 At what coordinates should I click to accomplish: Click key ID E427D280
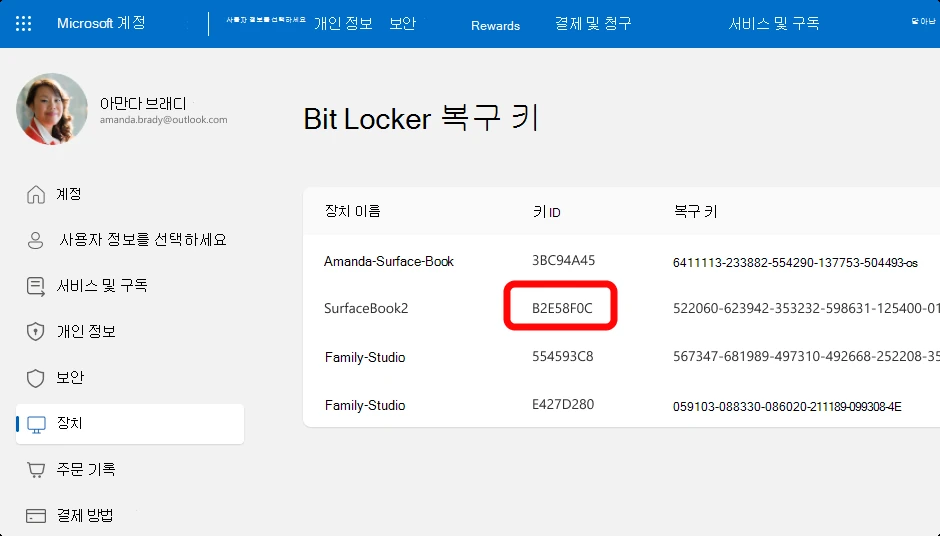[563, 404]
